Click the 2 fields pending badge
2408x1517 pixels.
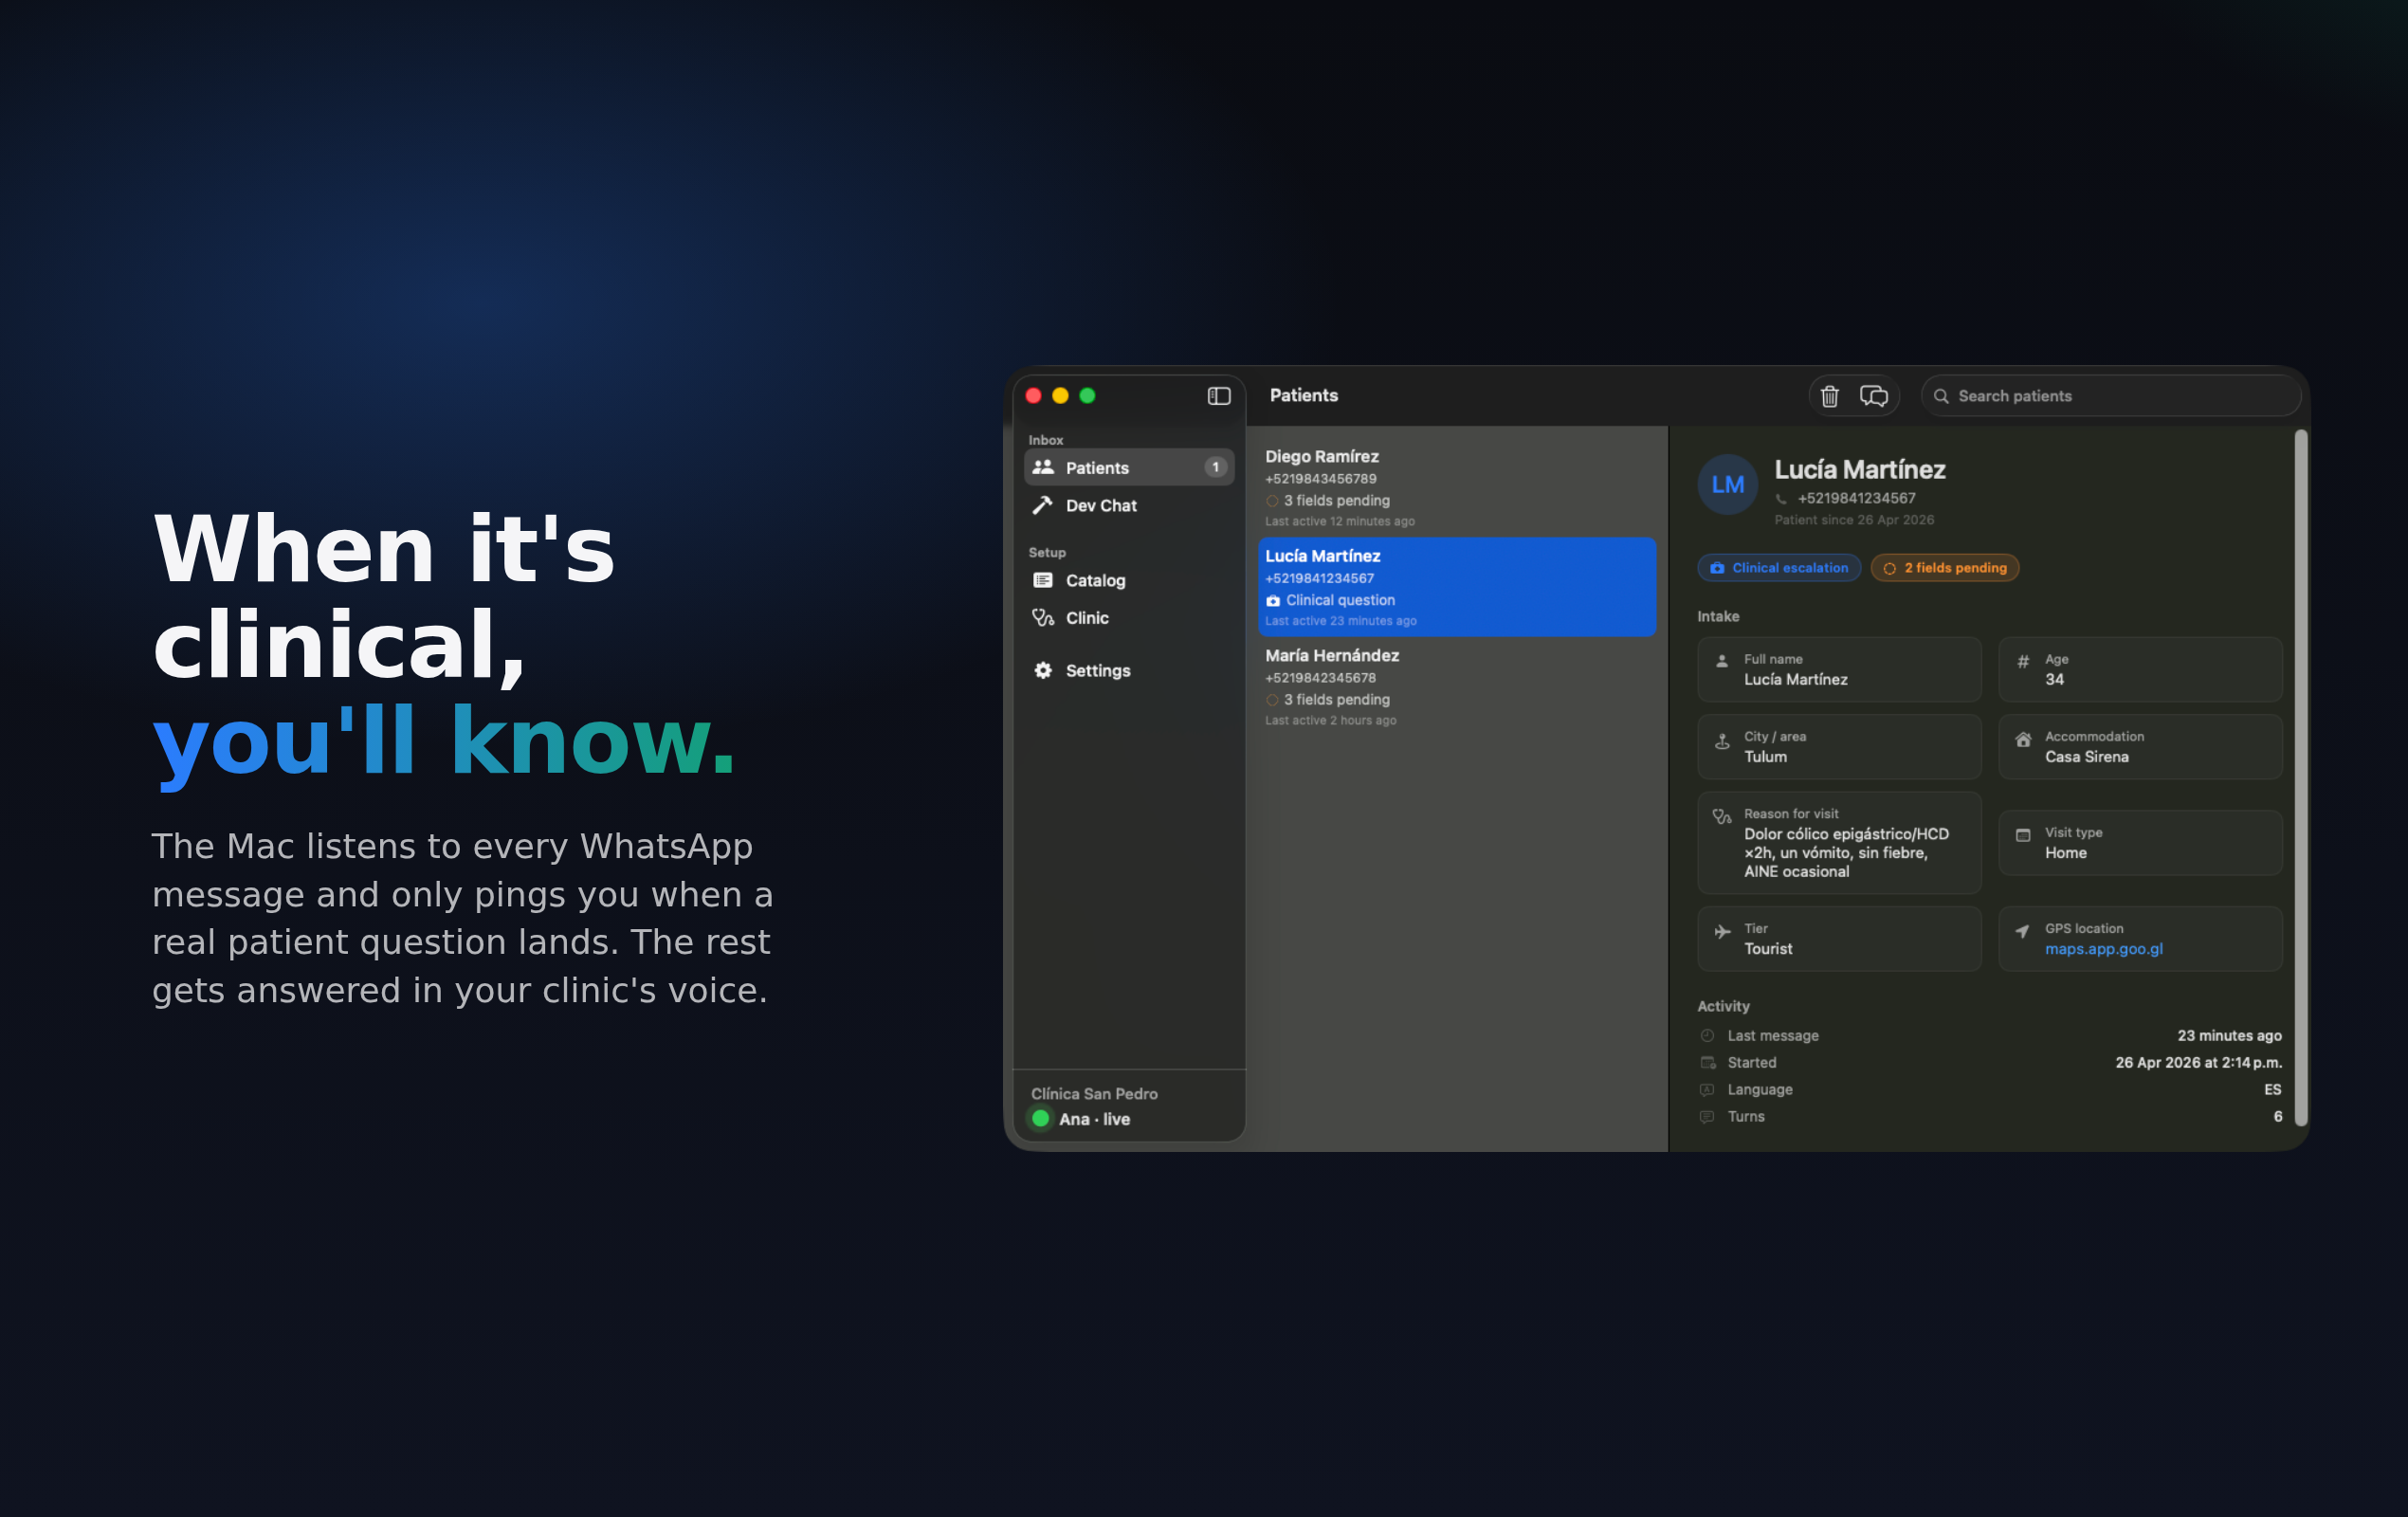[1944, 568]
